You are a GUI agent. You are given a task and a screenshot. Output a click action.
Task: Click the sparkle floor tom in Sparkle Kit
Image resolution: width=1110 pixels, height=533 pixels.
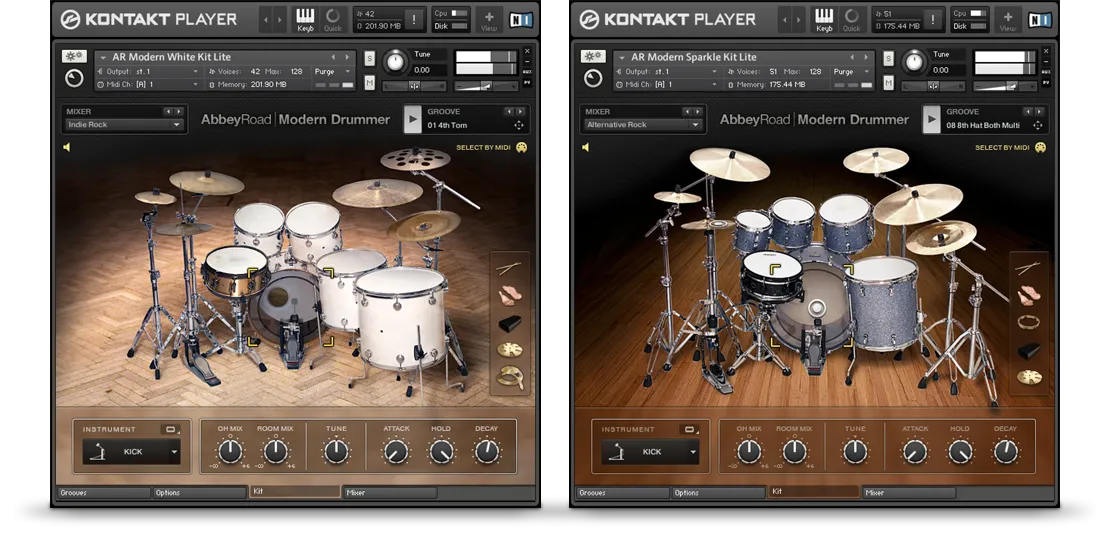(x=883, y=302)
